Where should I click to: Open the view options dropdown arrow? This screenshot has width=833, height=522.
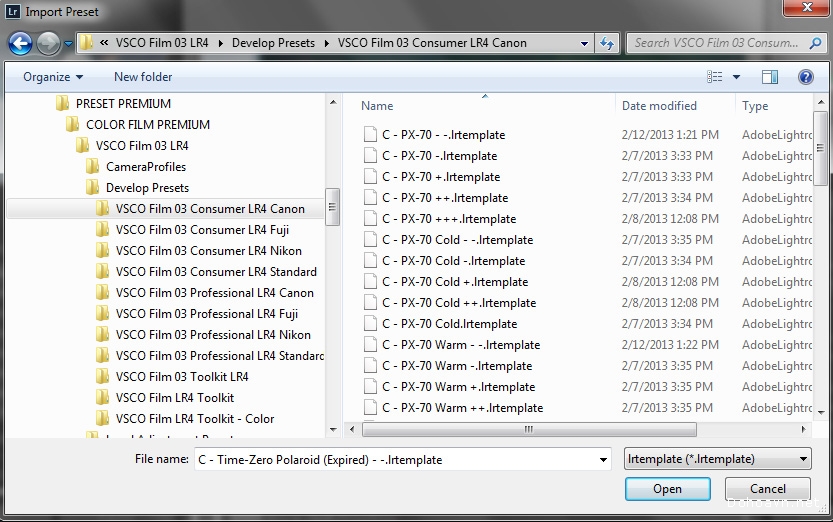736,77
